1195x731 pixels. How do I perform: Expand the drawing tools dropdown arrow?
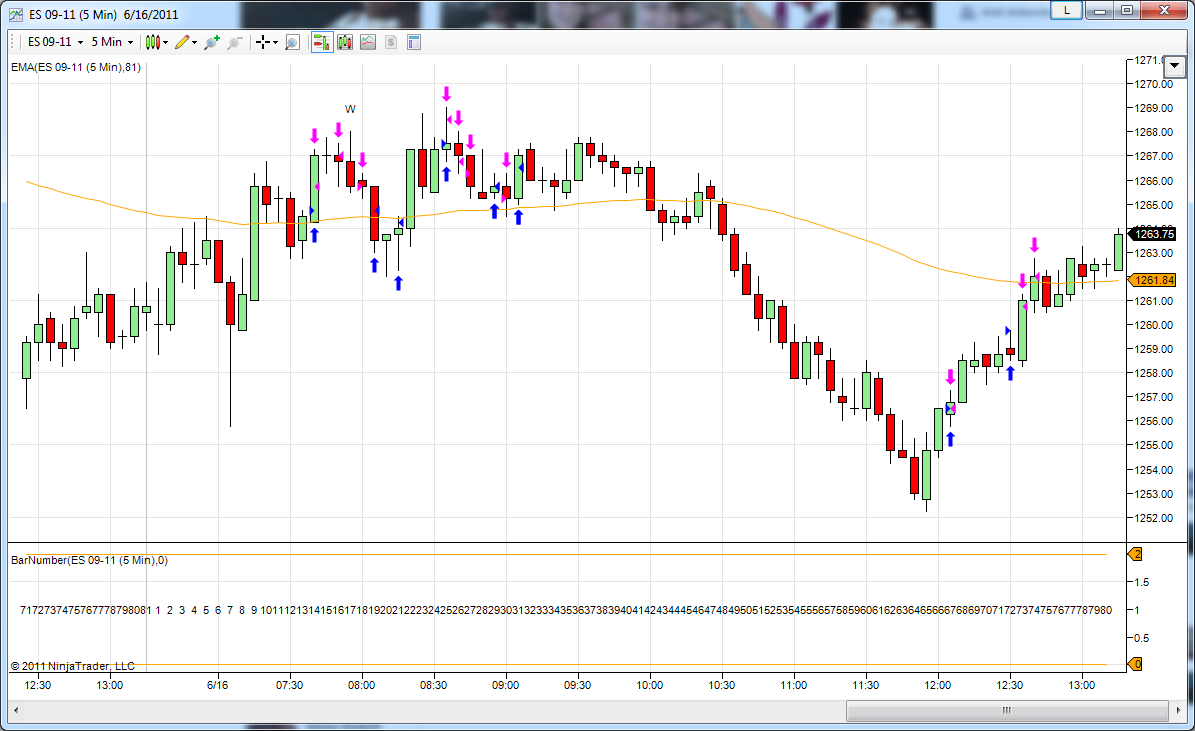(194, 43)
